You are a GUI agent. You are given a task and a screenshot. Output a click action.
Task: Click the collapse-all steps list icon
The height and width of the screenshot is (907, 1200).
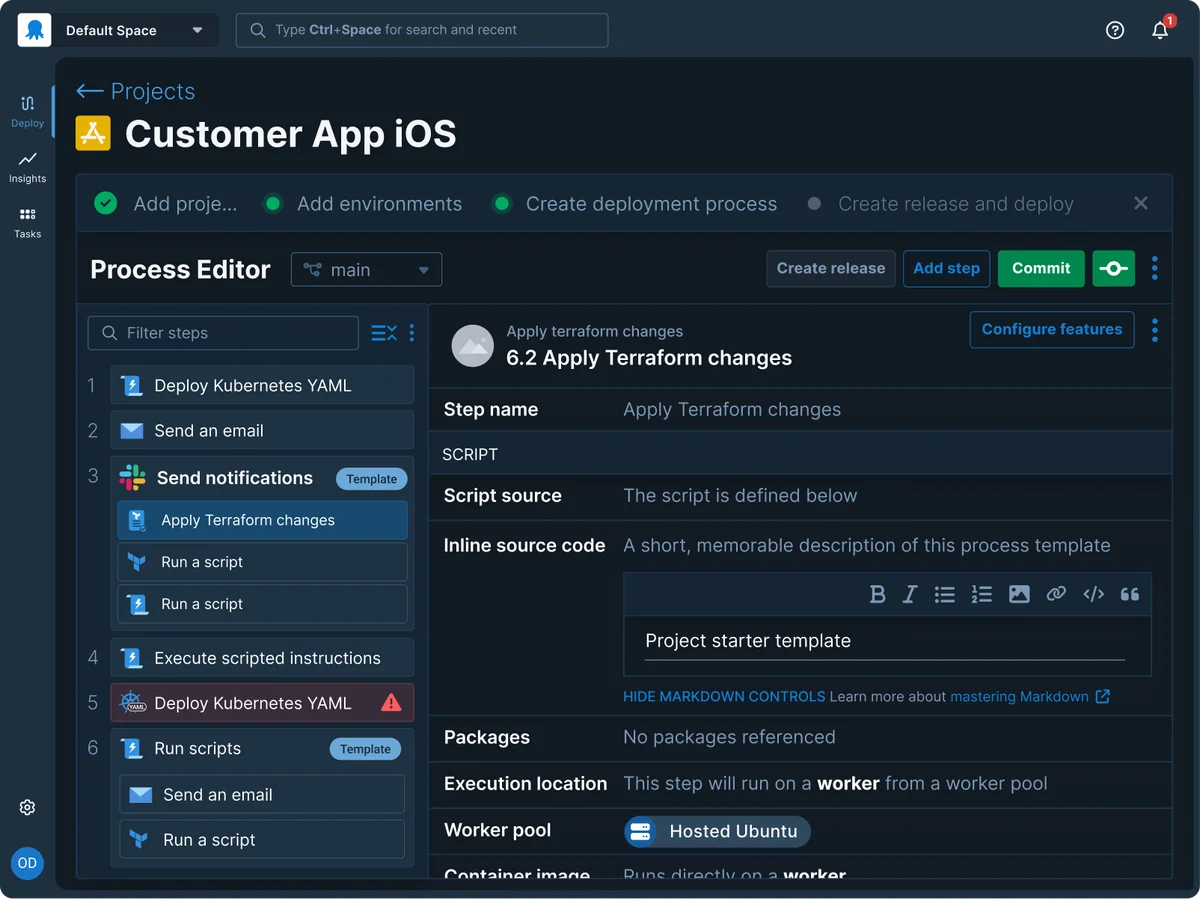click(x=384, y=333)
